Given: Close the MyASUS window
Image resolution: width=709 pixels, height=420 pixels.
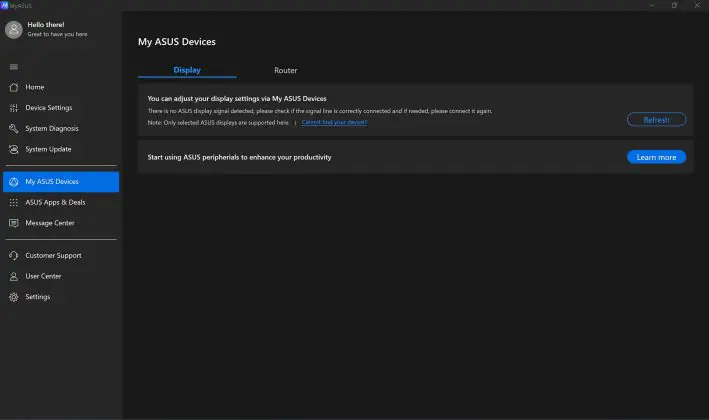Looking at the screenshot, I should pos(697,5).
